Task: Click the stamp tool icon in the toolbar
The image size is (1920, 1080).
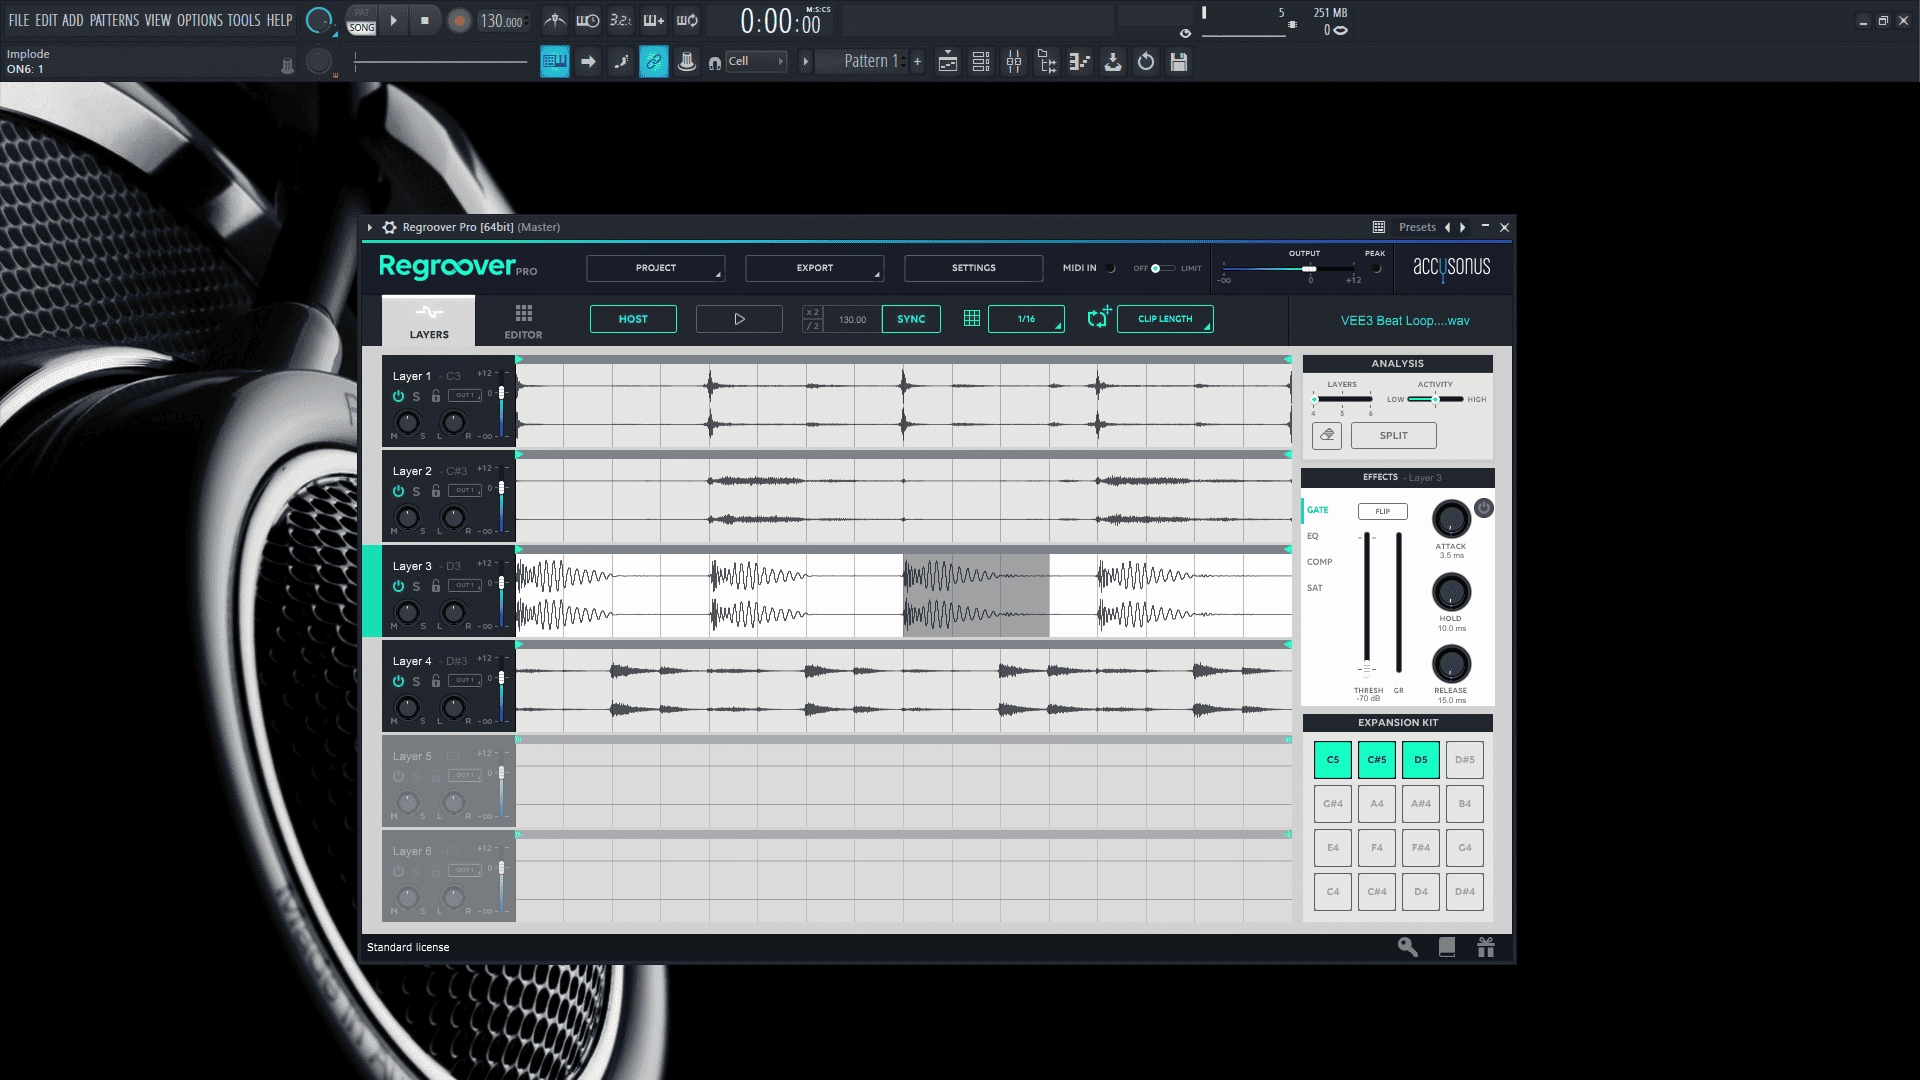Action: (687, 62)
